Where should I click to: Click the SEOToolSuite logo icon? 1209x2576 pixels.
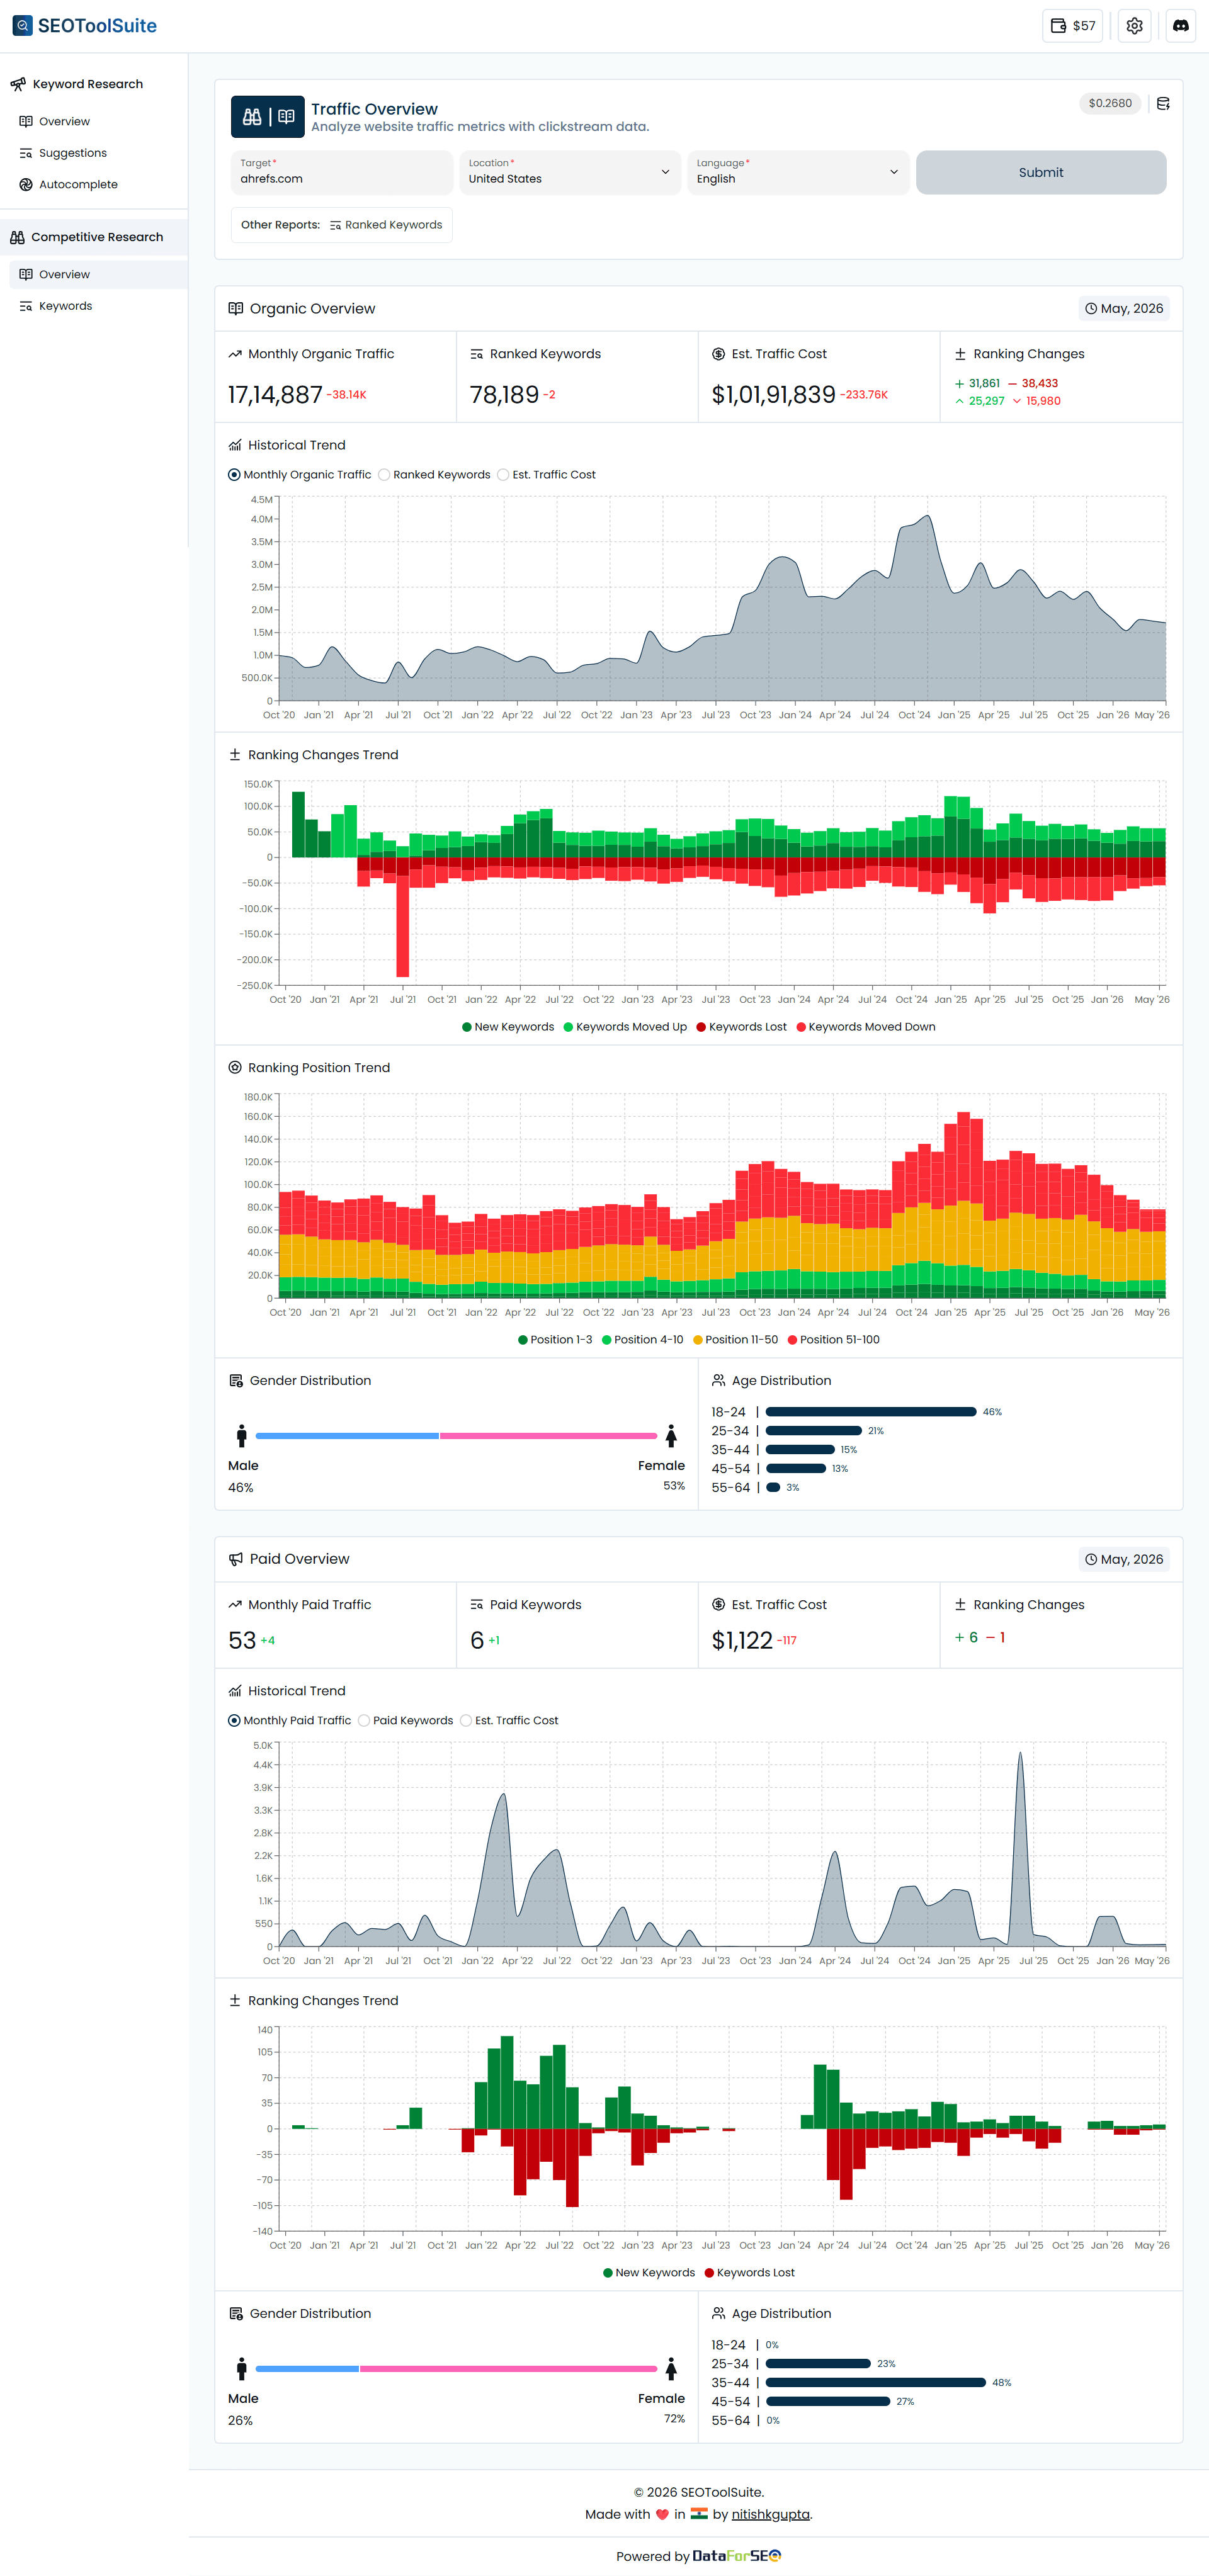22,25
